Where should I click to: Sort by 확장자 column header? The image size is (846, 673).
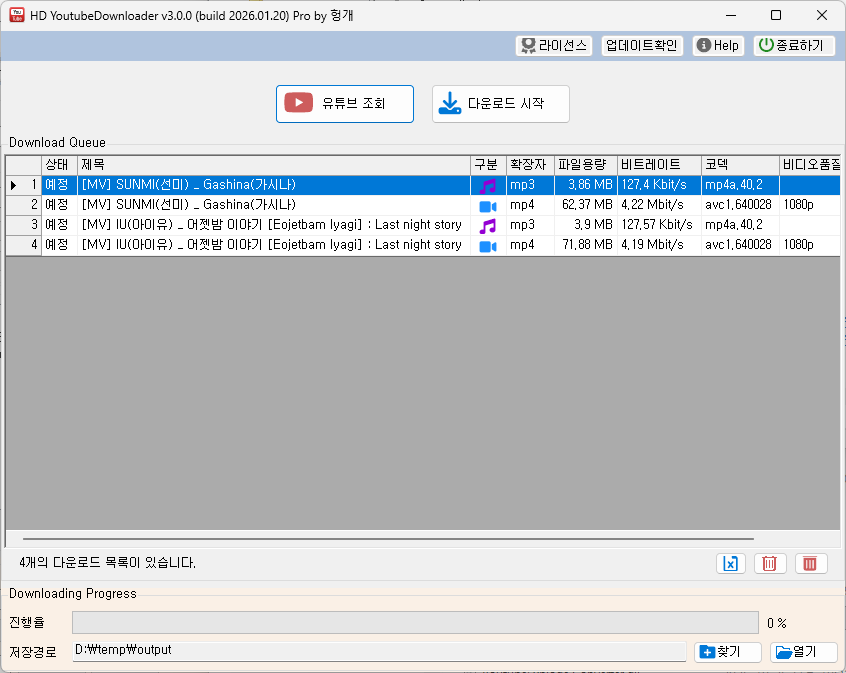[530, 165]
